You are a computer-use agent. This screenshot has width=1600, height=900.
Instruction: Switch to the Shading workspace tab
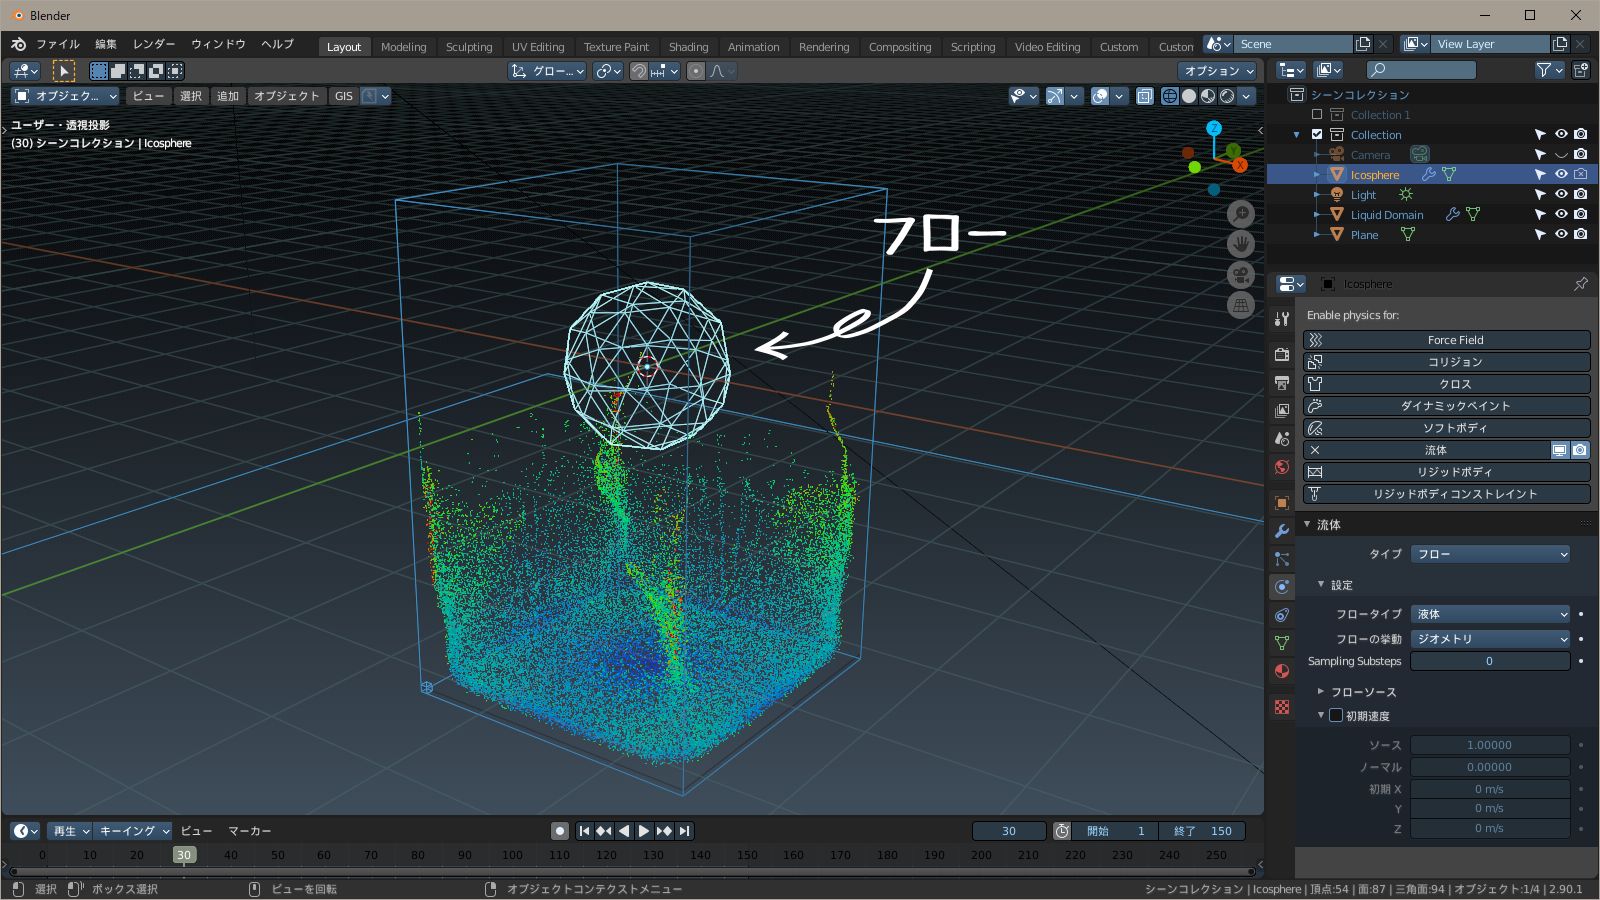click(x=688, y=47)
